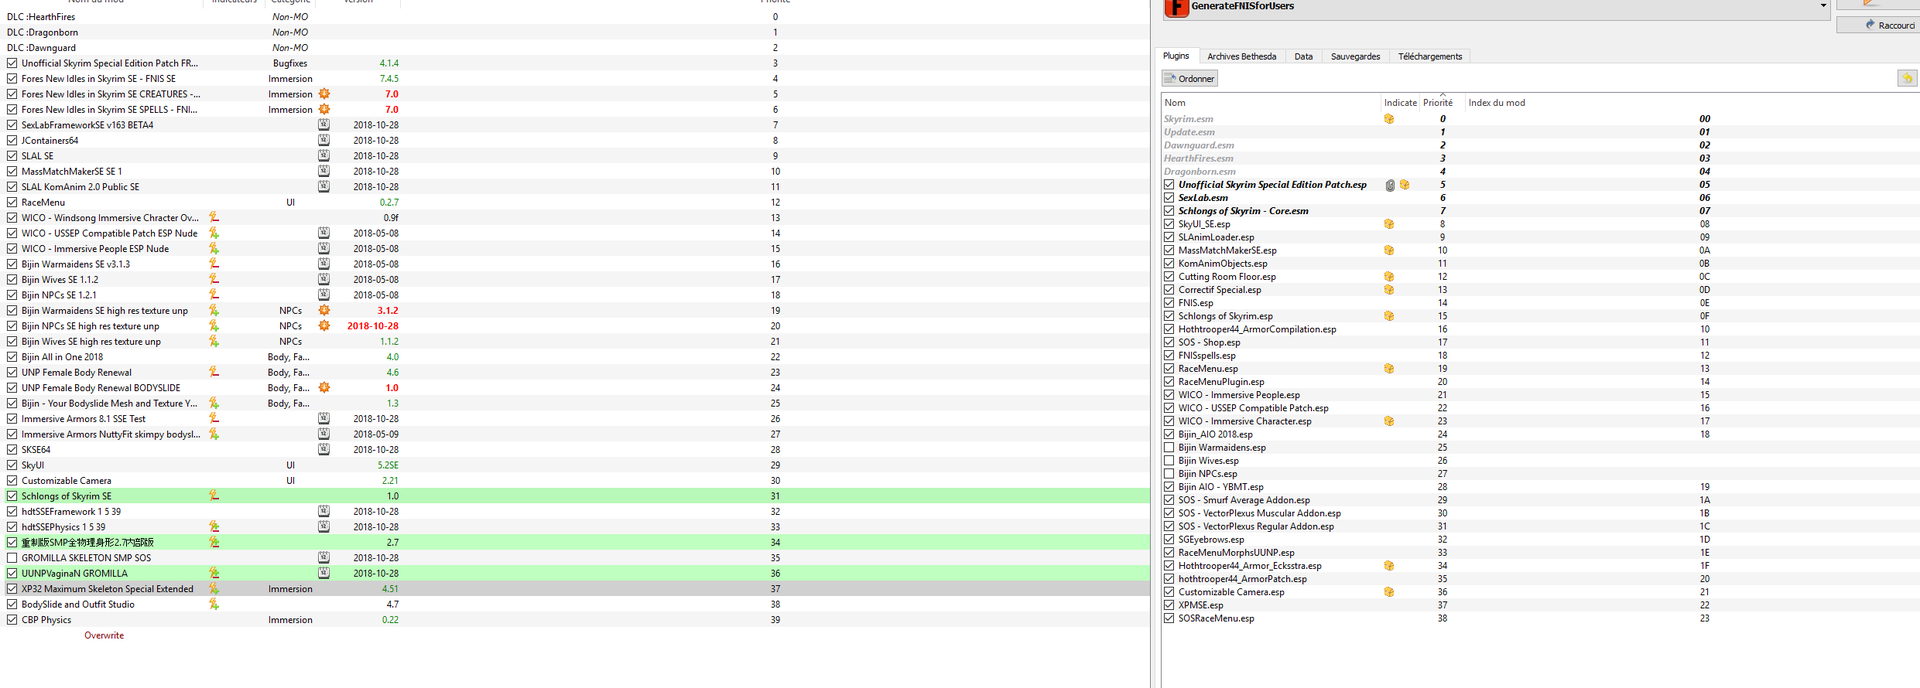Disable the SexLab.esm plugin checkbox

tap(1168, 198)
